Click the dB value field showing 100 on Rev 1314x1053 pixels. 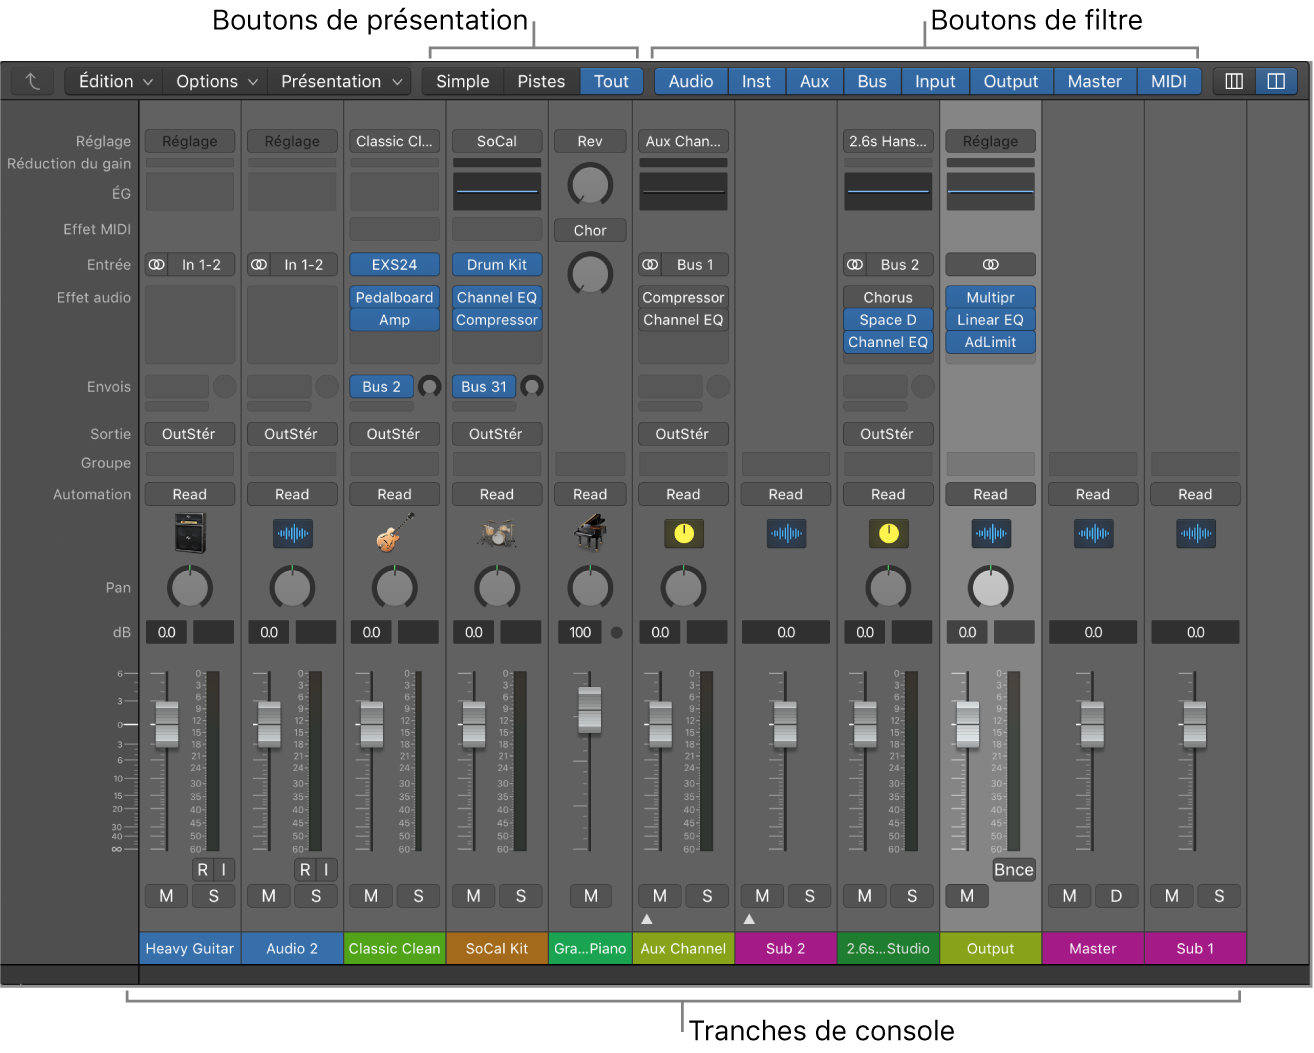(x=580, y=631)
